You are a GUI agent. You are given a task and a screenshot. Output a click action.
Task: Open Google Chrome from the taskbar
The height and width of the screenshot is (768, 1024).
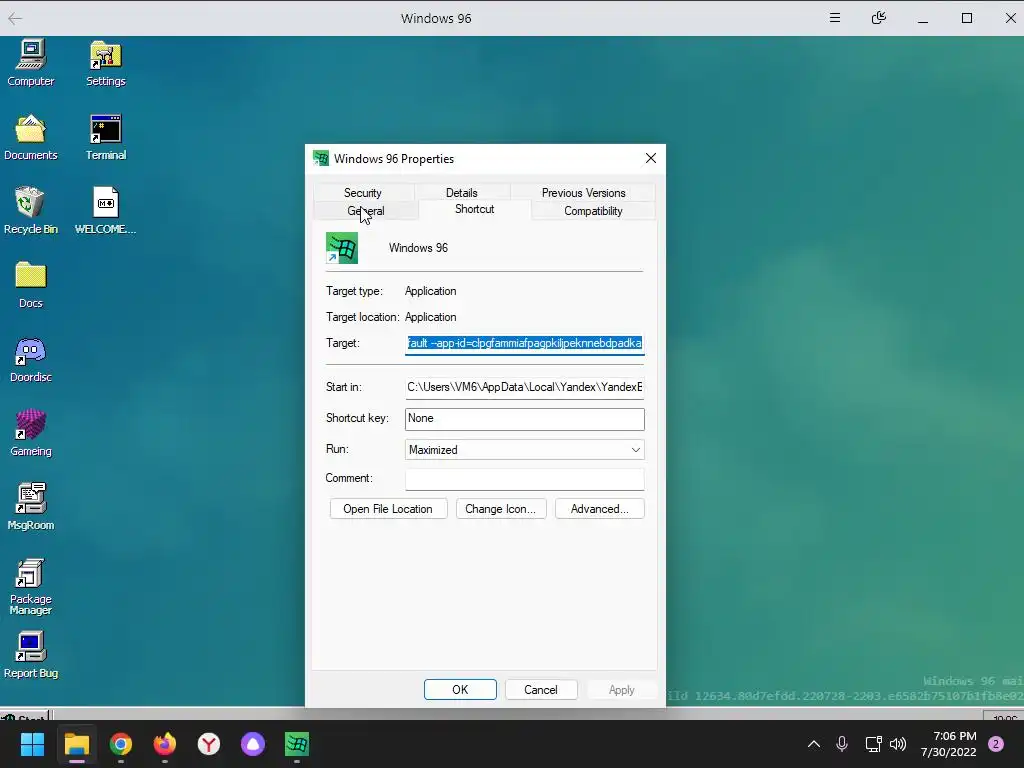coord(121,744)
